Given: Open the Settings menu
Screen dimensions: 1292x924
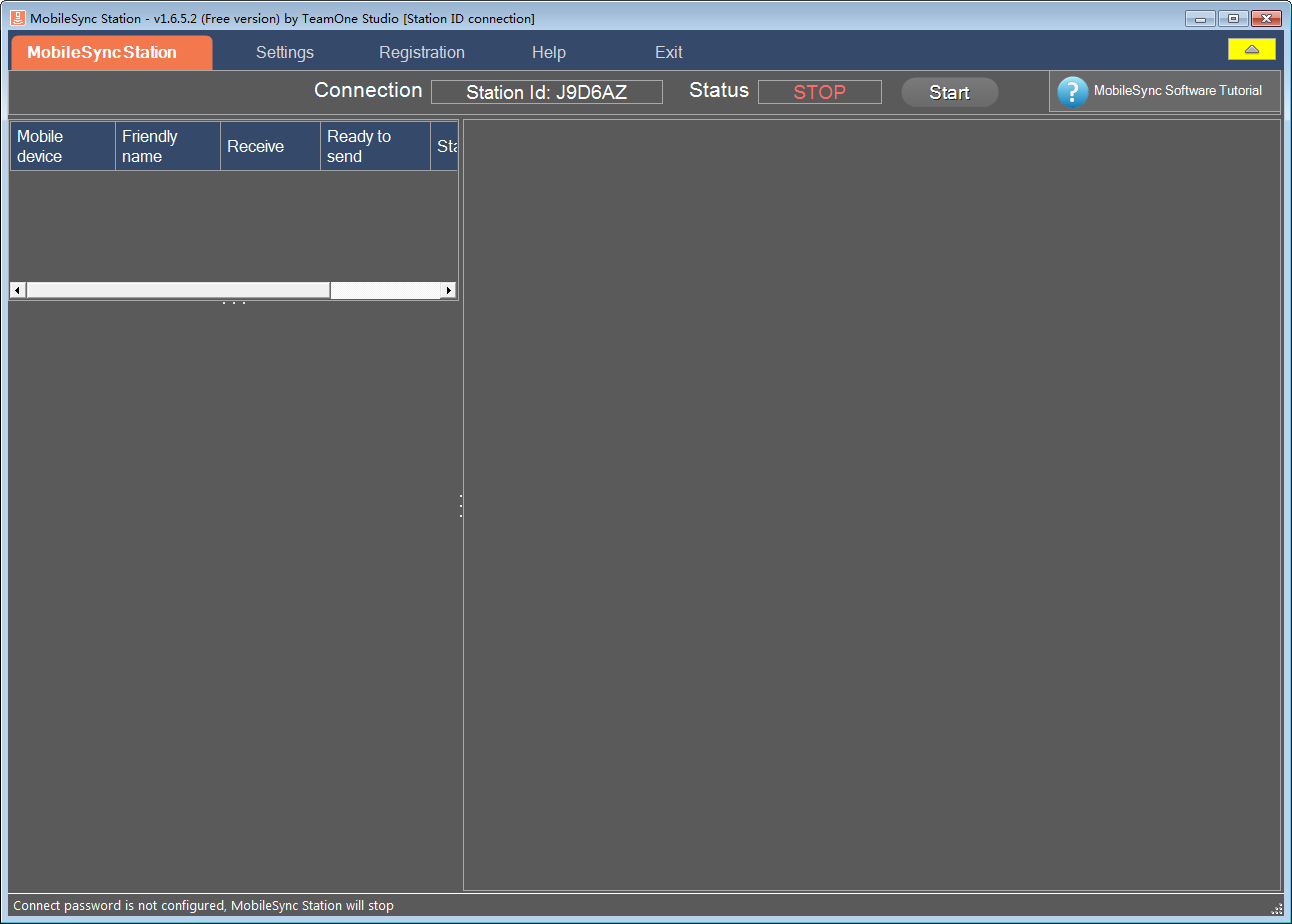Looking at the screenshot, I should (285, 53).
